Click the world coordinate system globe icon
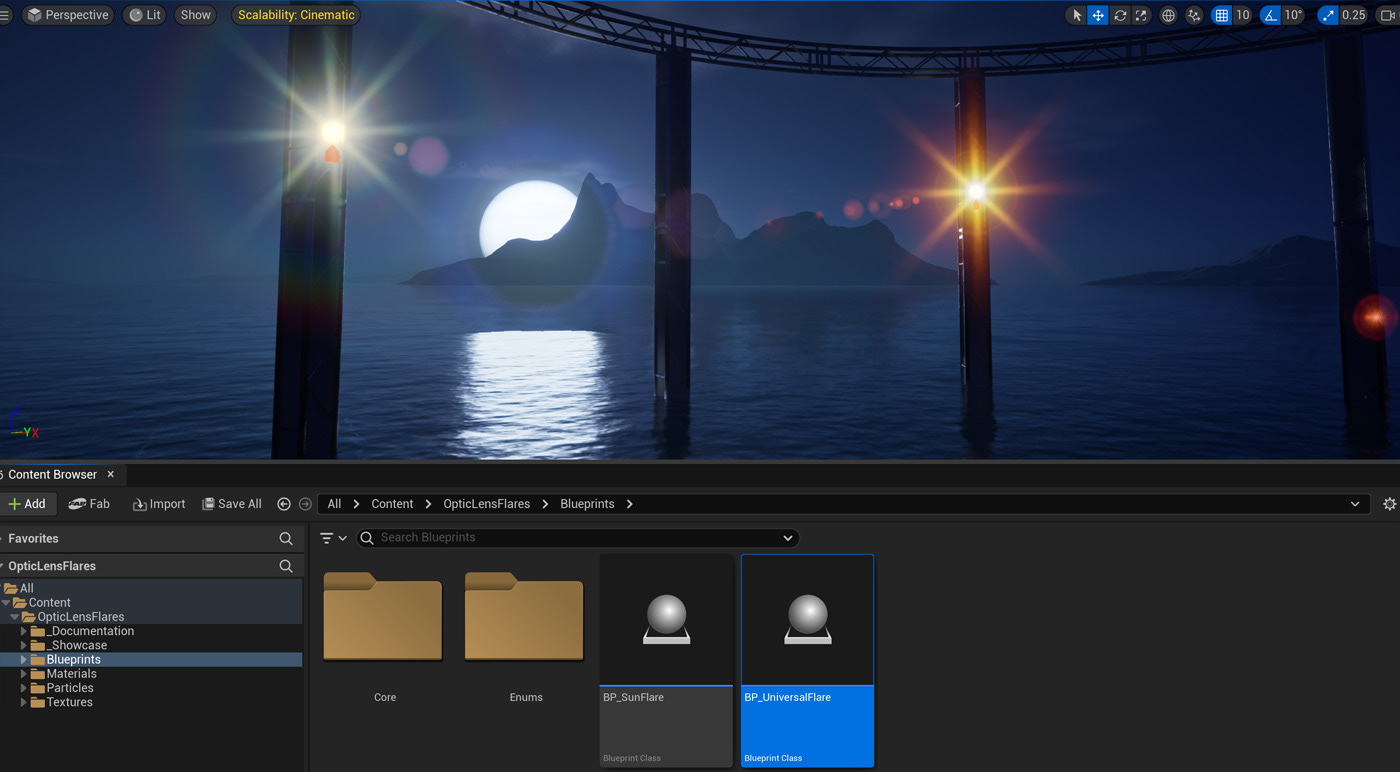This screenshot has height=772, width=1400. [1168, 15]
